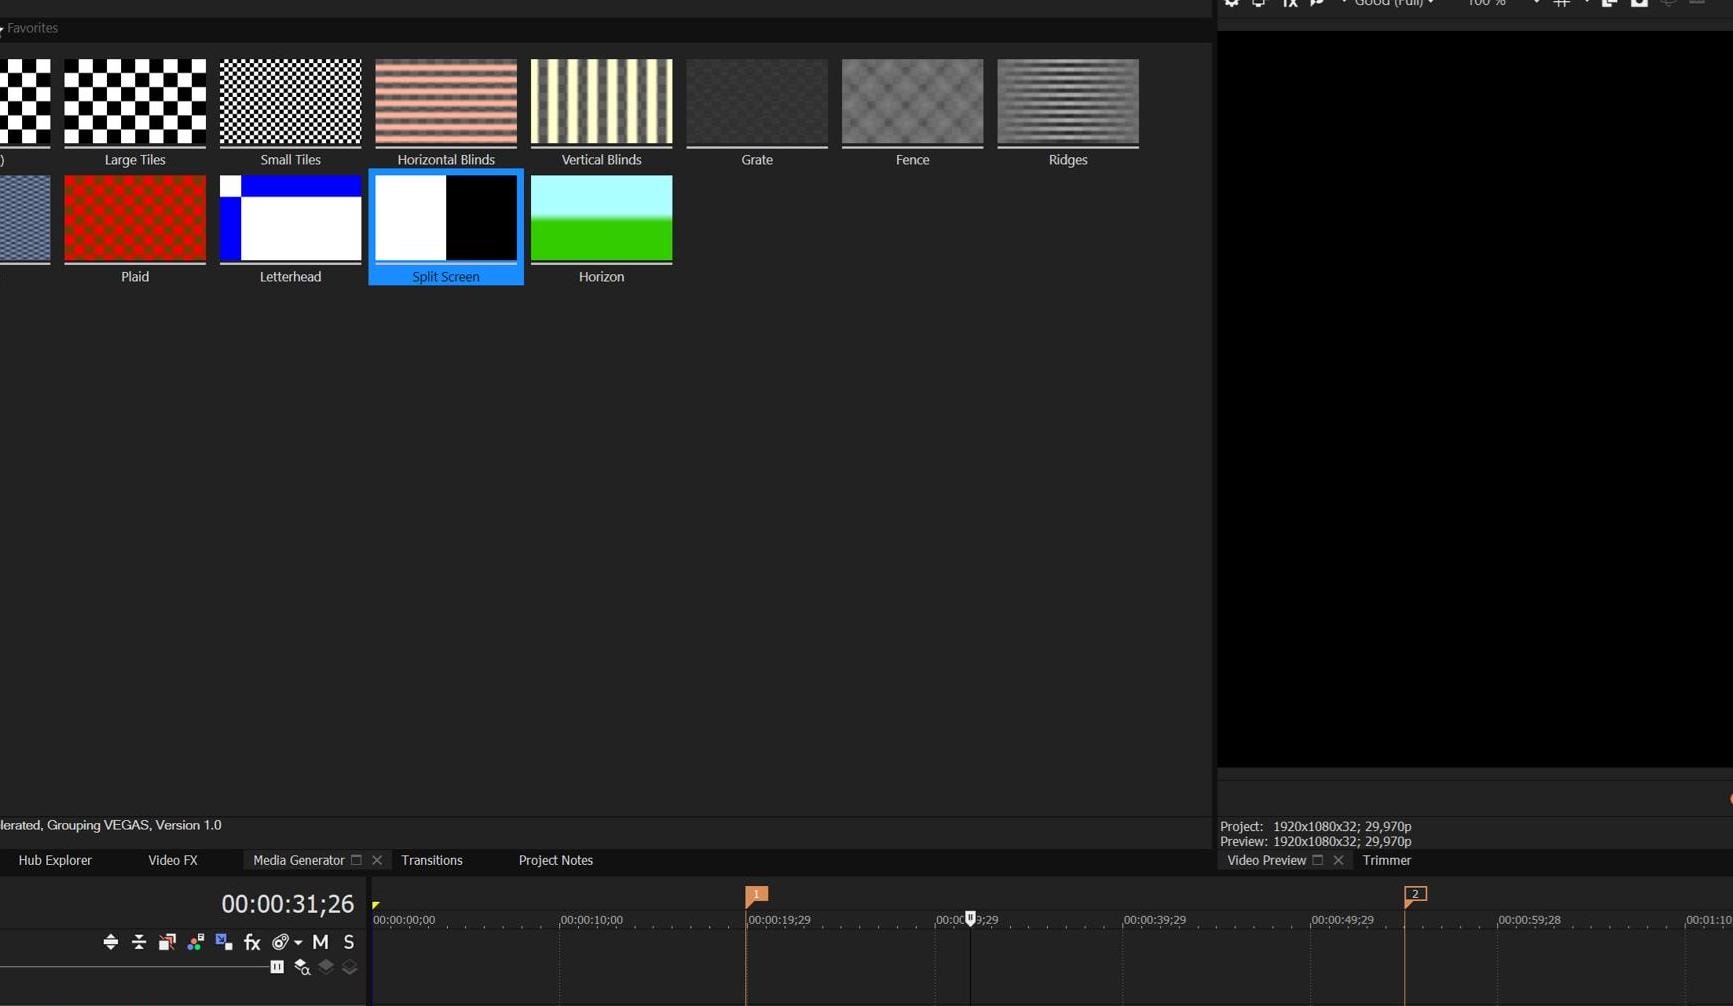Image resolution: width=1733 pixels, height=1006 pixels.
Task: Open the color grading track icon
Action: pyautogui.click(x=196, y=942)
